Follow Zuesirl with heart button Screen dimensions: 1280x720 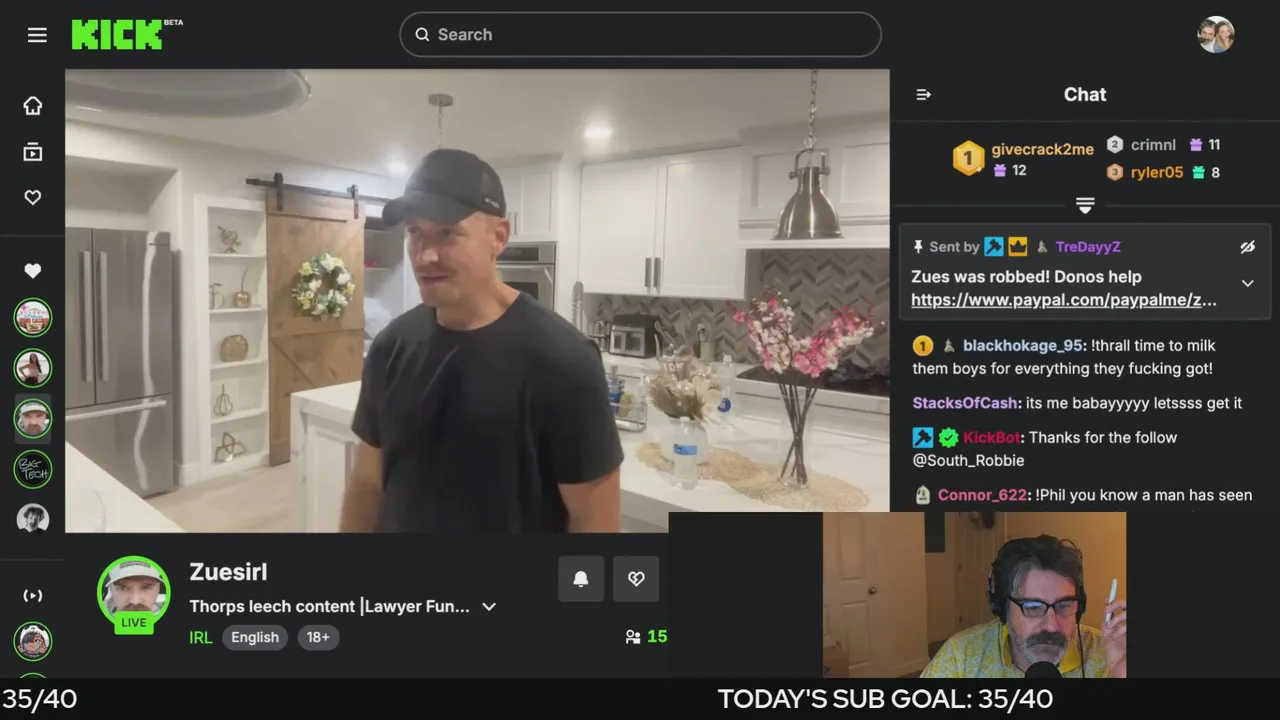pos(636,579)
